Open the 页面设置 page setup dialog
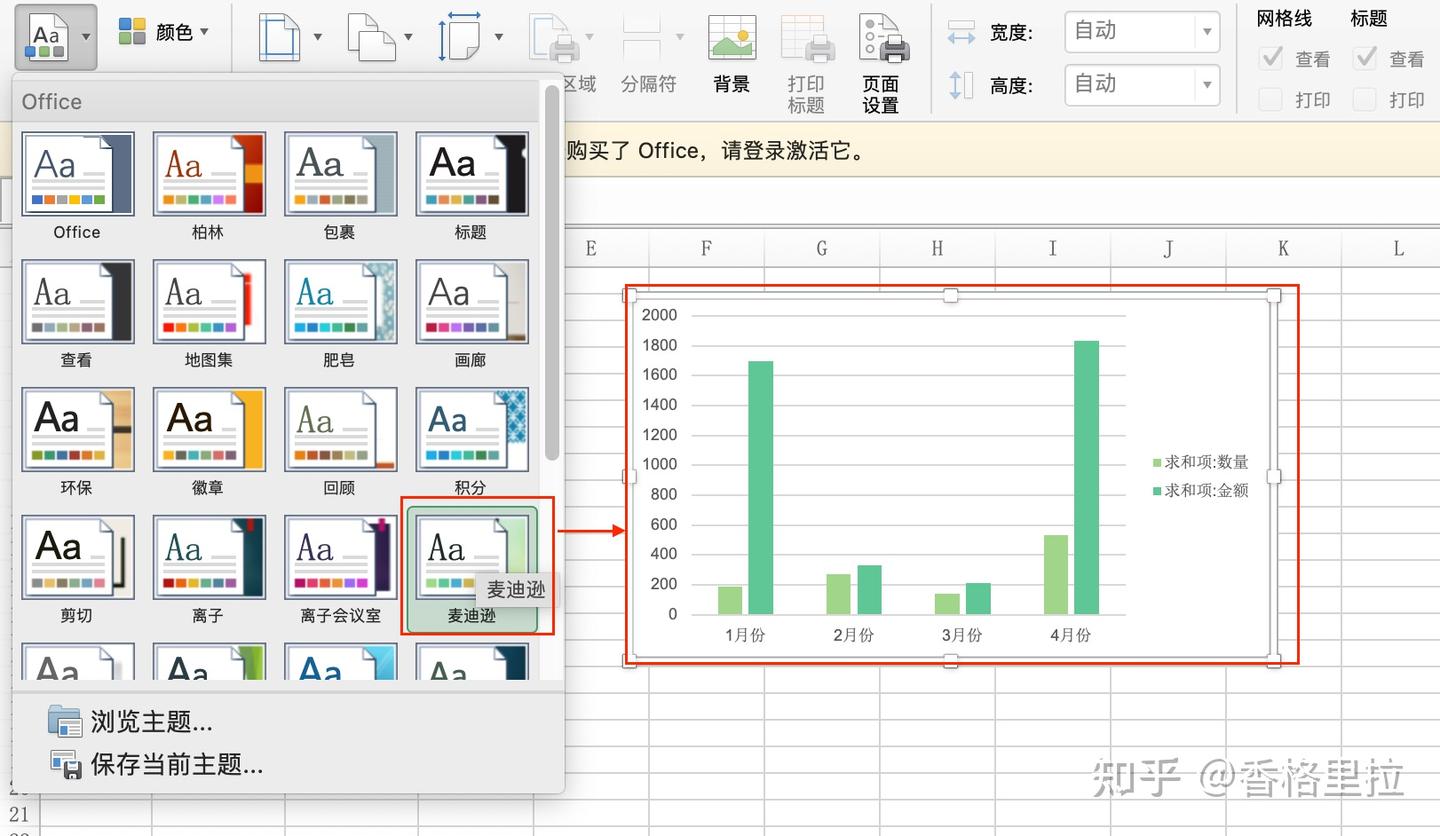The image size is (1440, 836). coord(881,62)
